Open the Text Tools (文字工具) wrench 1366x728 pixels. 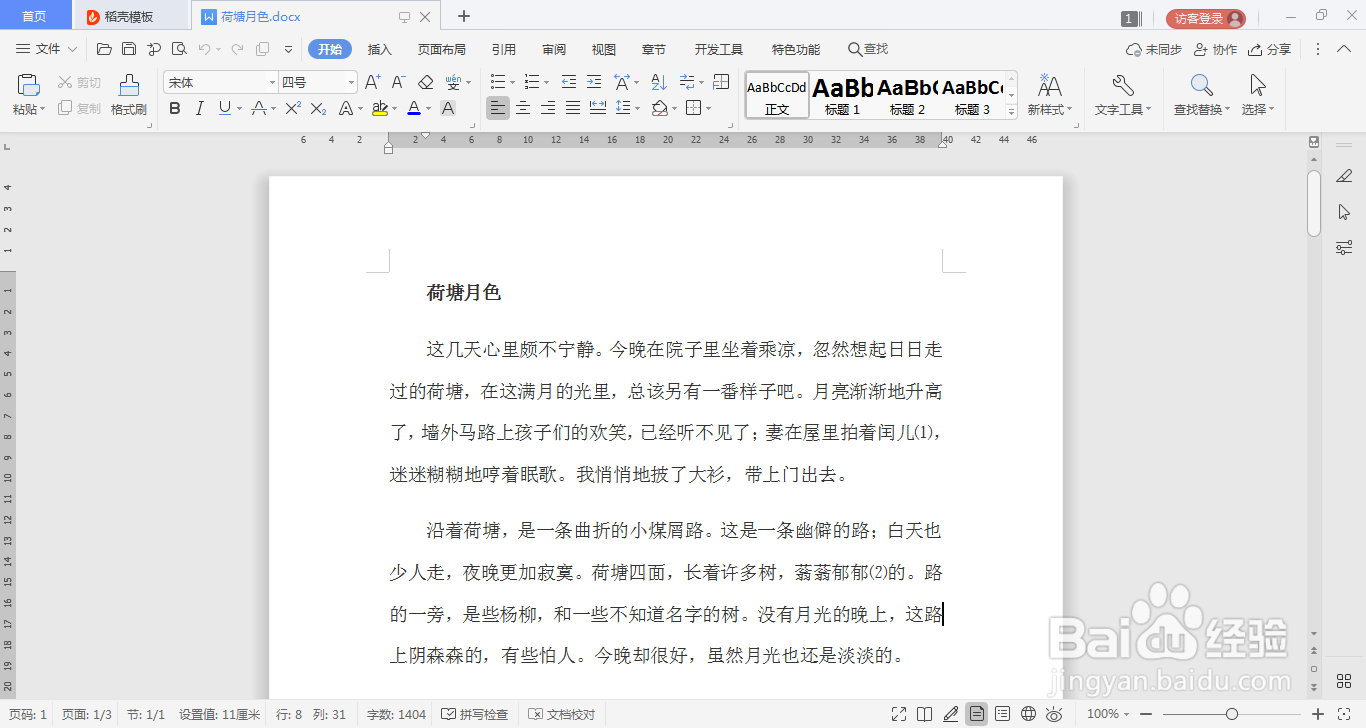[1122, 85]
